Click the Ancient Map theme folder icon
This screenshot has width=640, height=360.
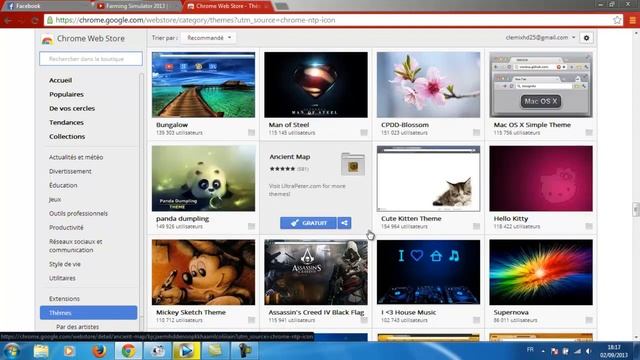point(353,164)
